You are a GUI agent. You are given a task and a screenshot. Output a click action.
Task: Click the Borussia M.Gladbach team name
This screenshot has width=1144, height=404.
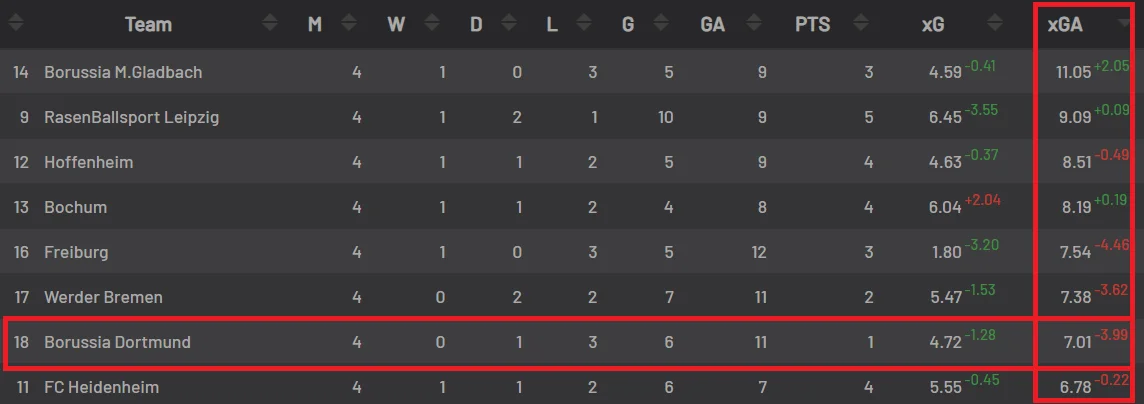click(x=123, y=72)
